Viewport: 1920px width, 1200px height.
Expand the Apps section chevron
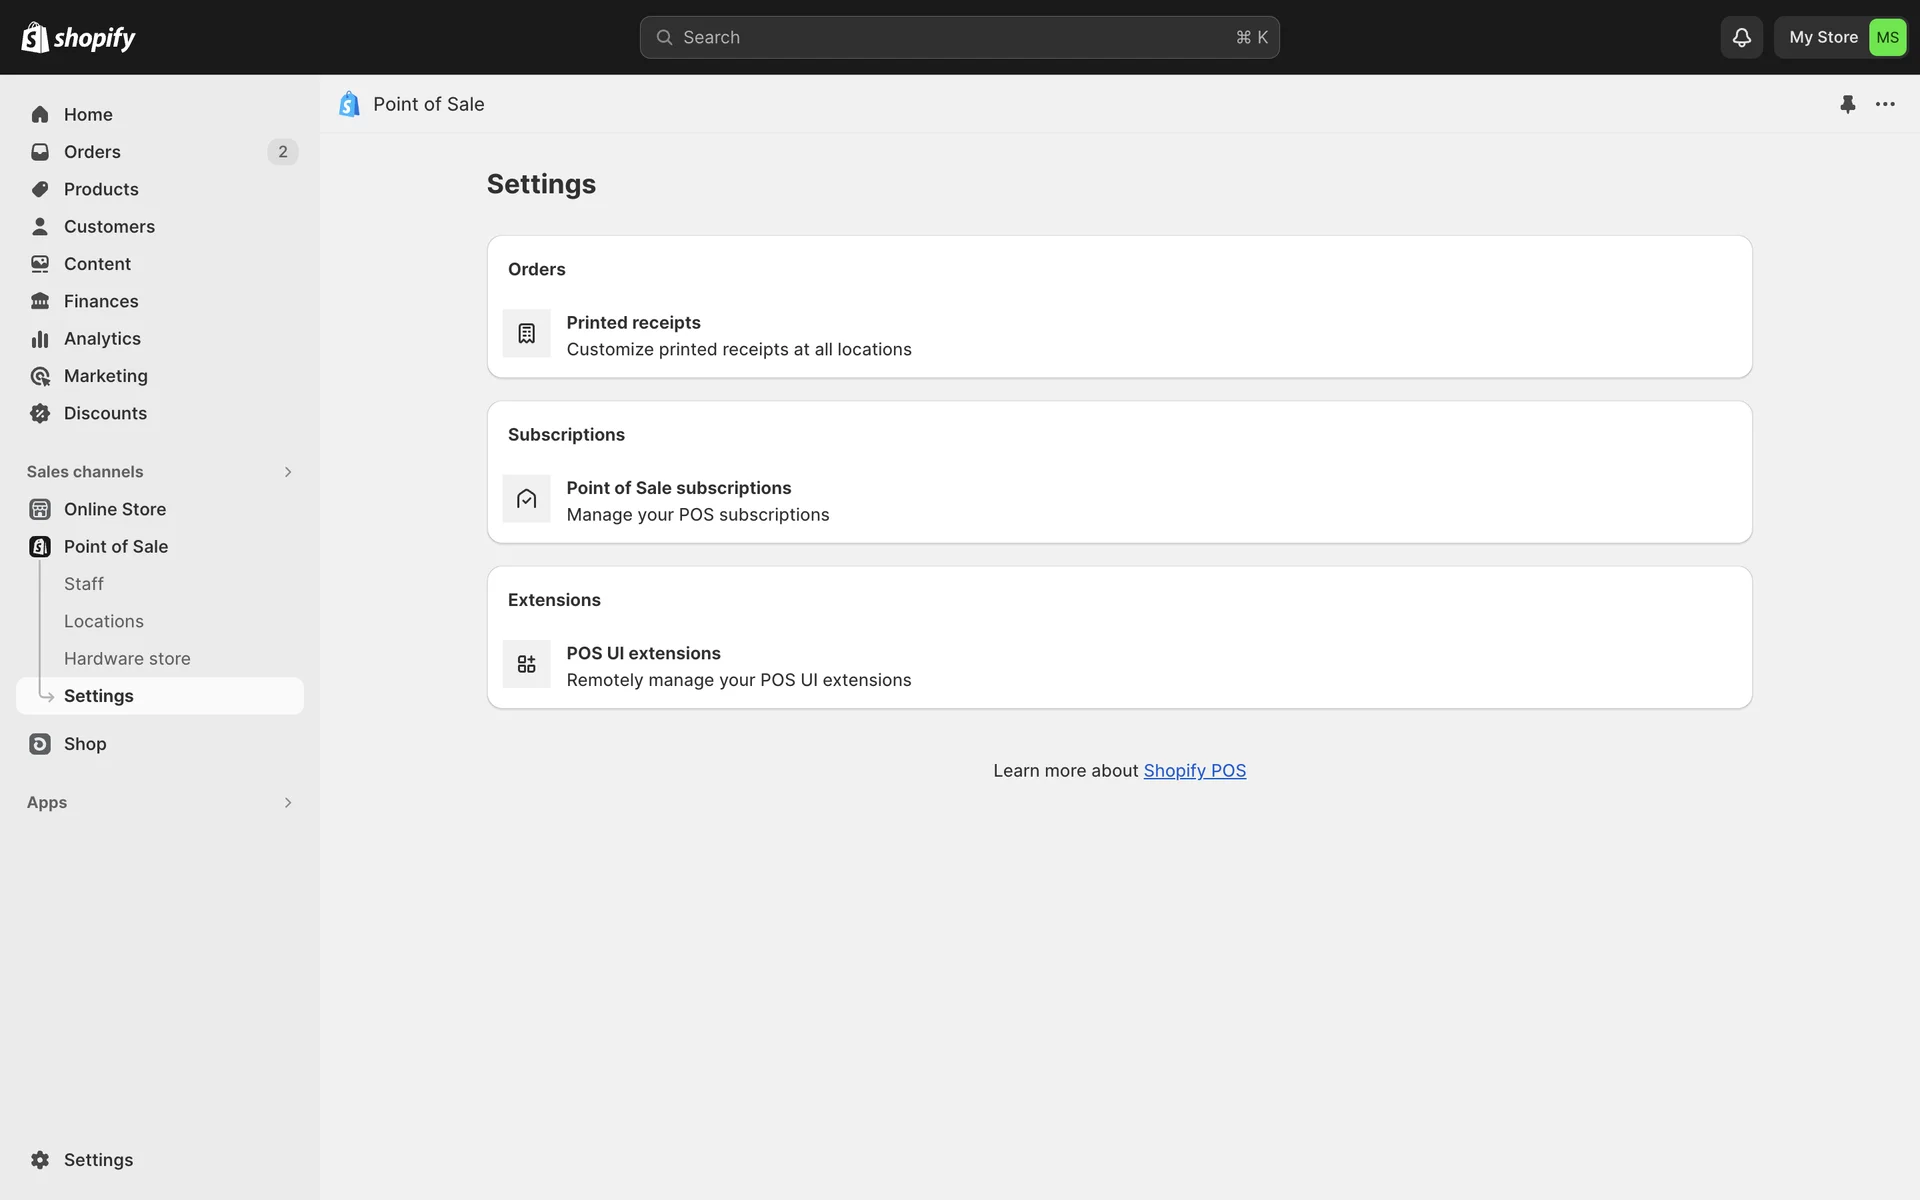(x=288, y=803)
